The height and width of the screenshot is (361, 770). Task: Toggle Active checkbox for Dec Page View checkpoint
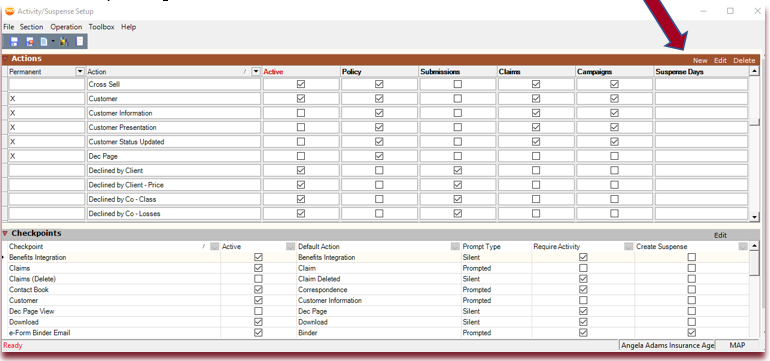click(x=258, y=311)
